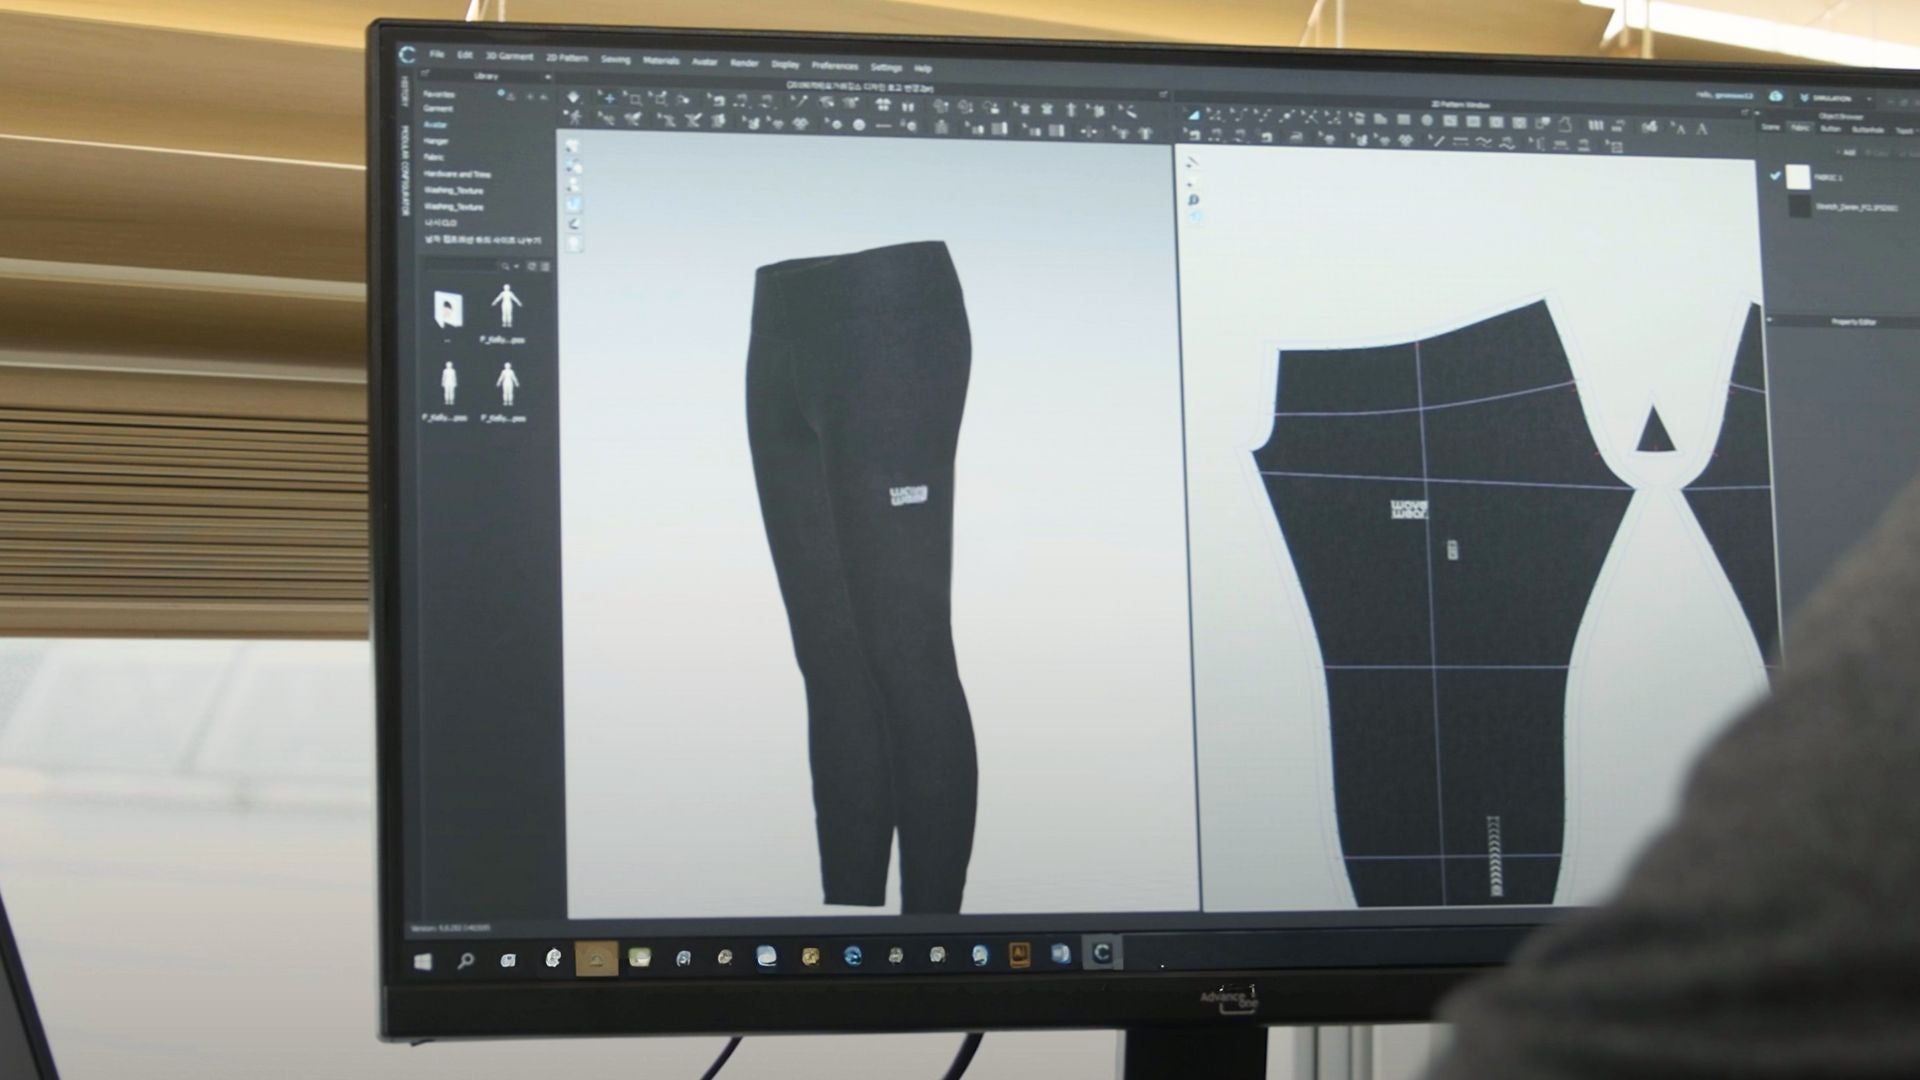Screen dimensions: 1920x1080
Task: Open the Windows Start menu
Action: coord(423,961)
